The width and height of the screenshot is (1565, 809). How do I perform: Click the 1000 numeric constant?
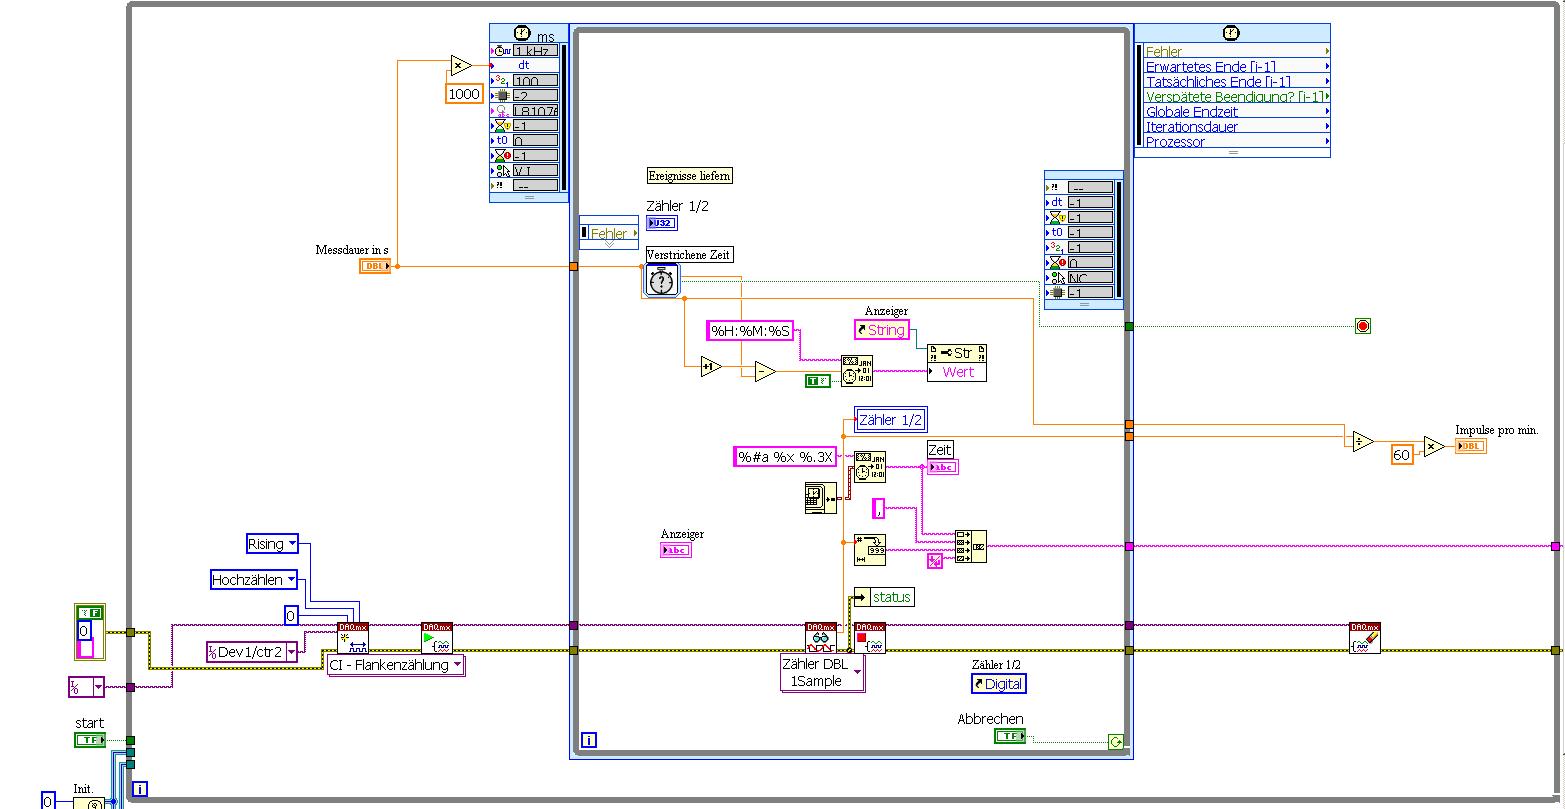point(464,93)
